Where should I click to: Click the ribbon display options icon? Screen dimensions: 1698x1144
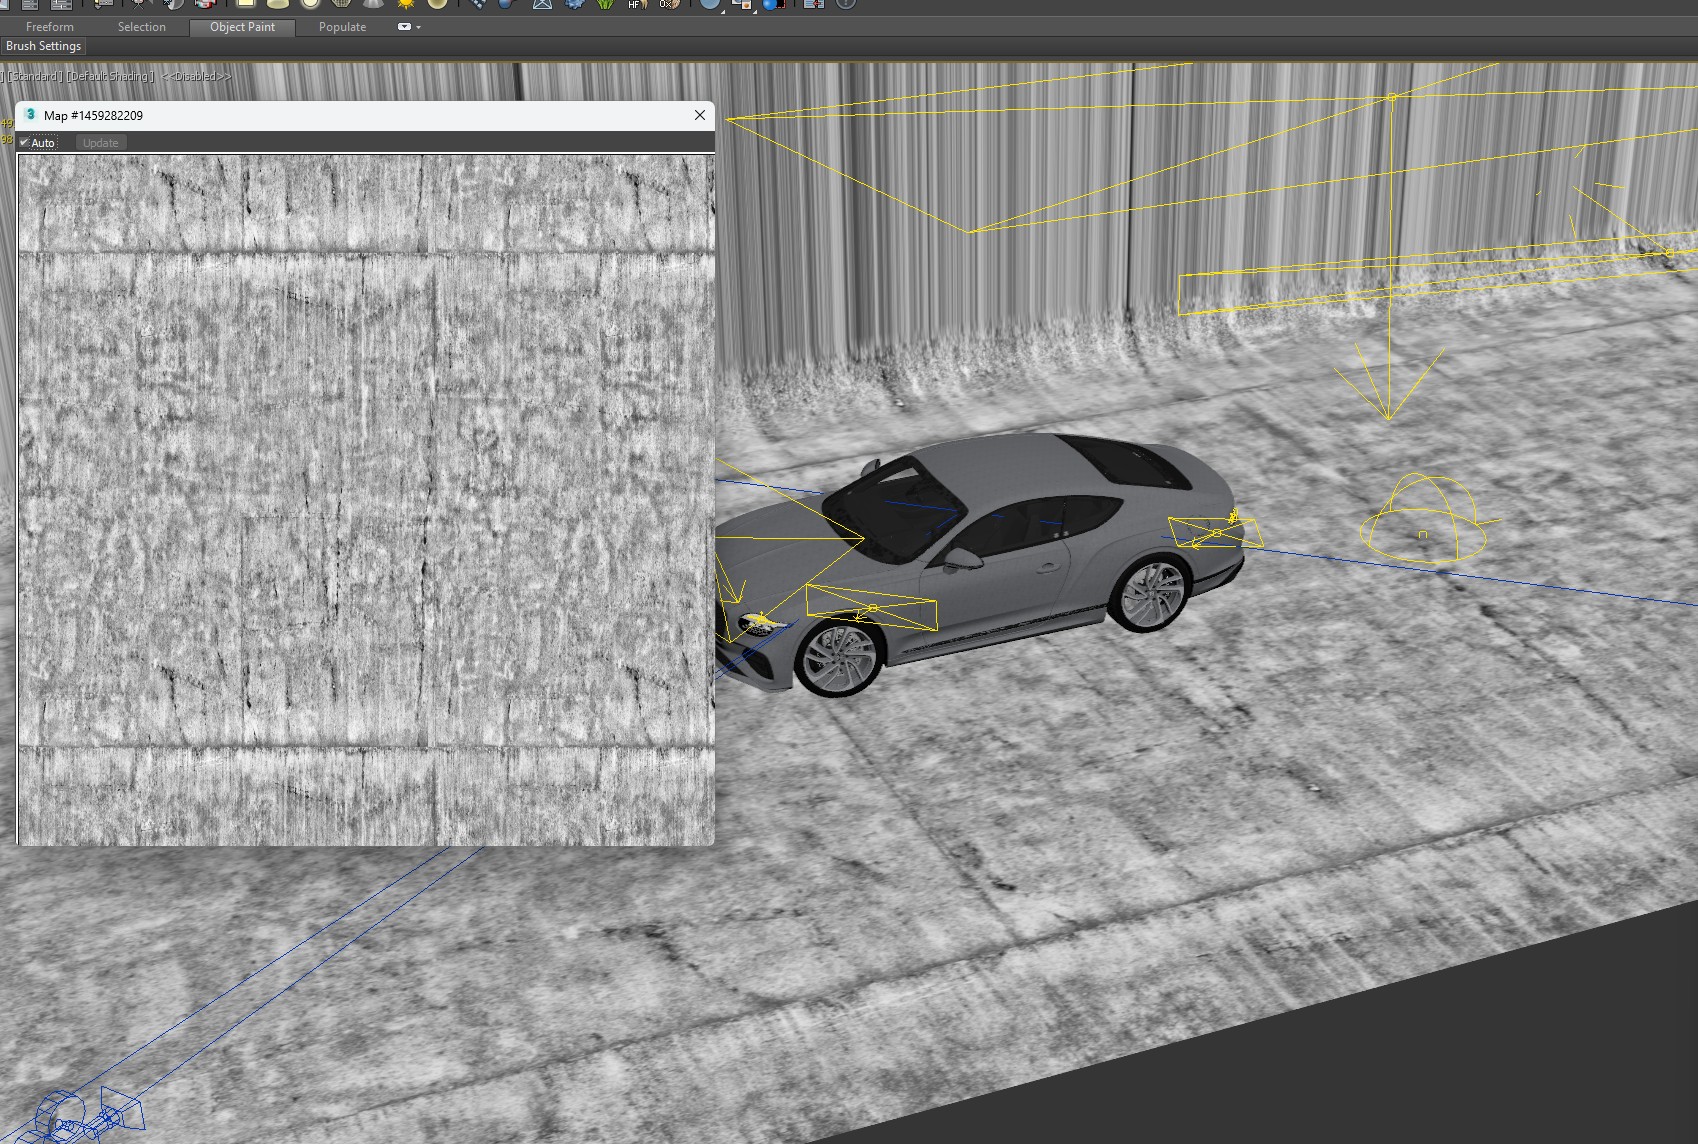404,27
